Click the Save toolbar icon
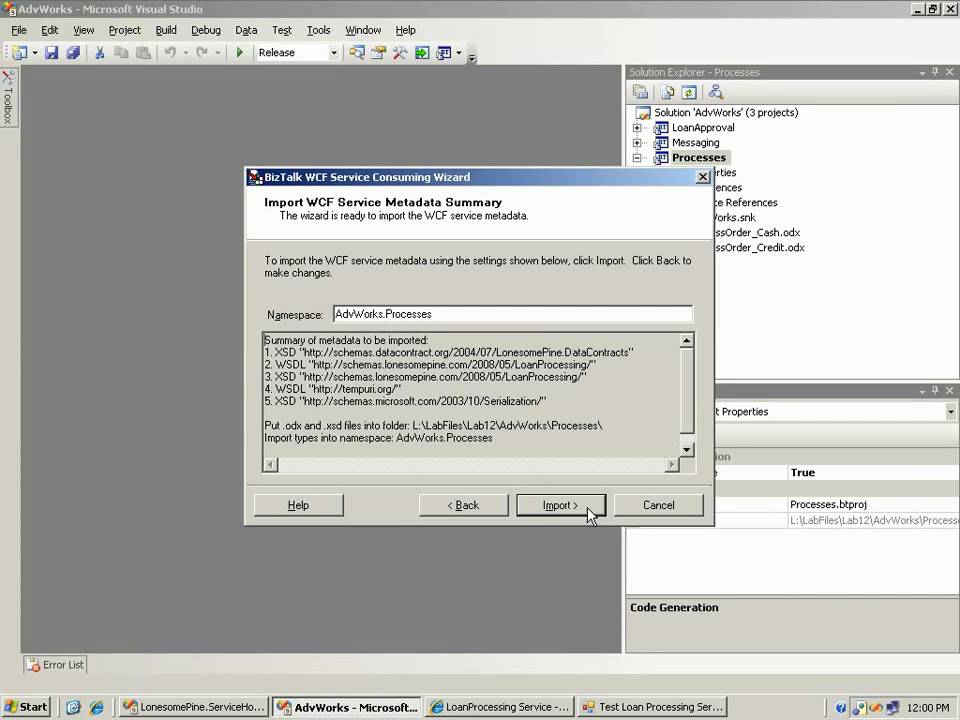960x720 pixels. click(51, 53)
